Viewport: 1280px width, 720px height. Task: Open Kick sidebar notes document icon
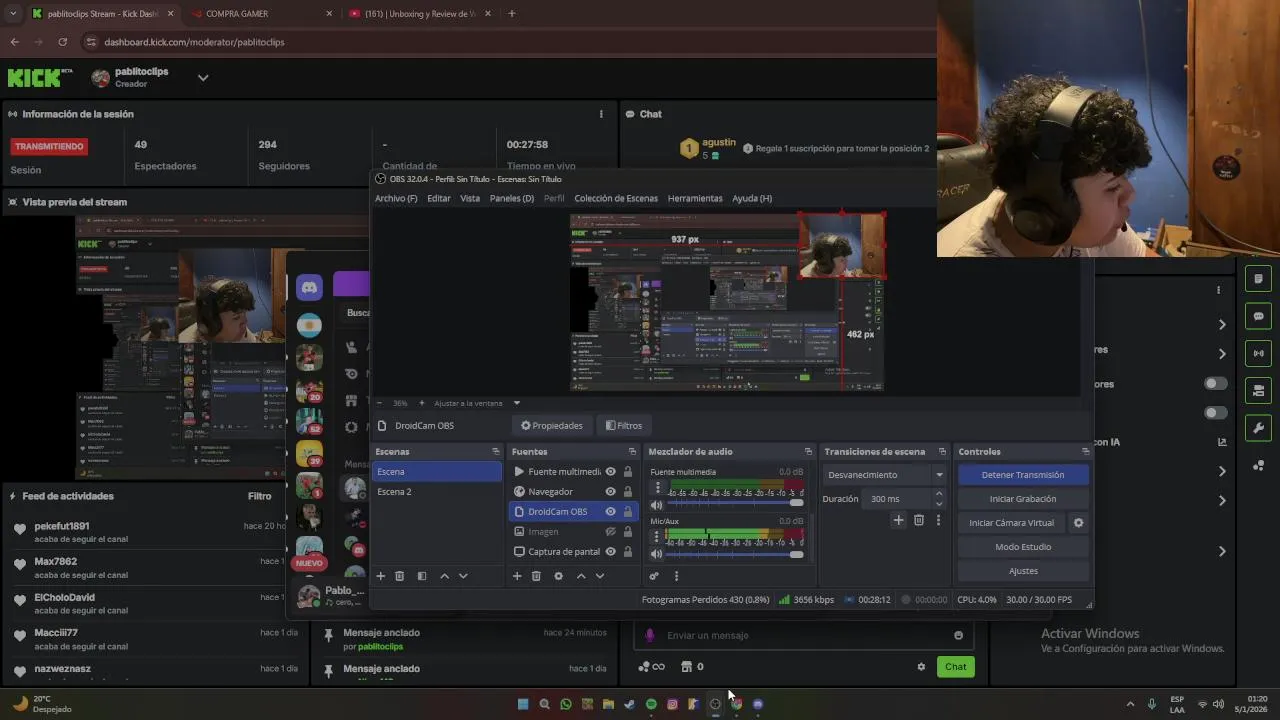tap(1258, 278)
